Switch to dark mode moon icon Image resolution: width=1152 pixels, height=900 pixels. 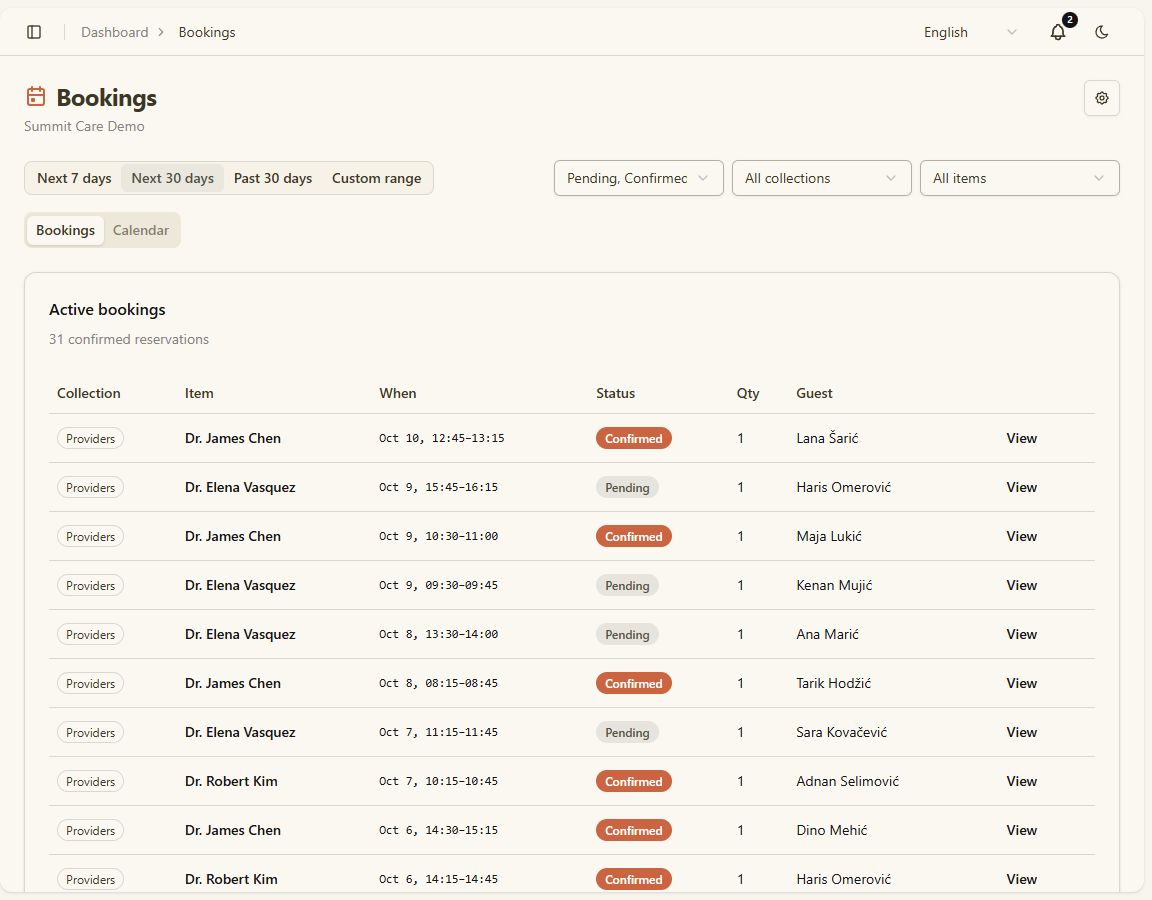point(1101,32)
